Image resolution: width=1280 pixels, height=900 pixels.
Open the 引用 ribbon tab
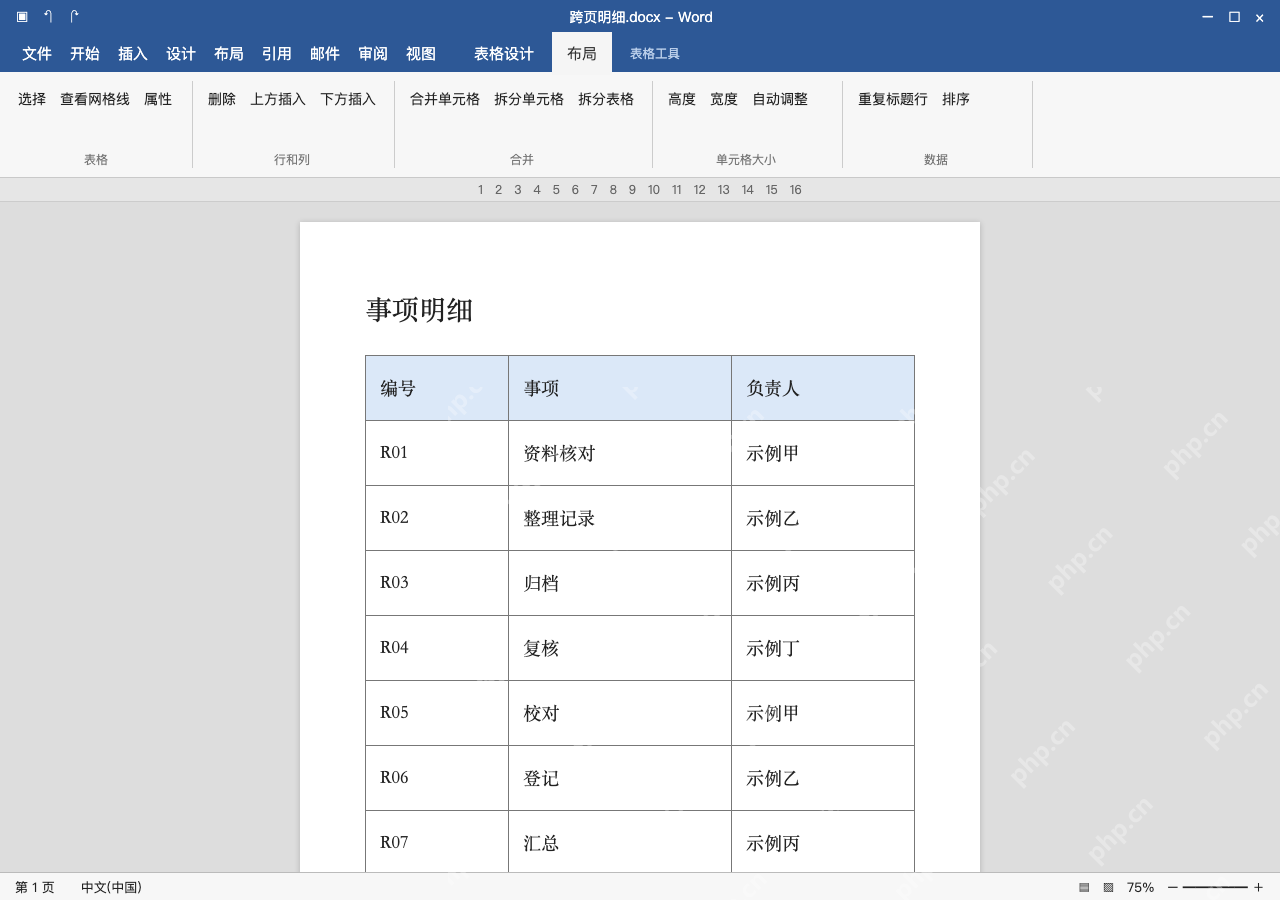[277, 54]
